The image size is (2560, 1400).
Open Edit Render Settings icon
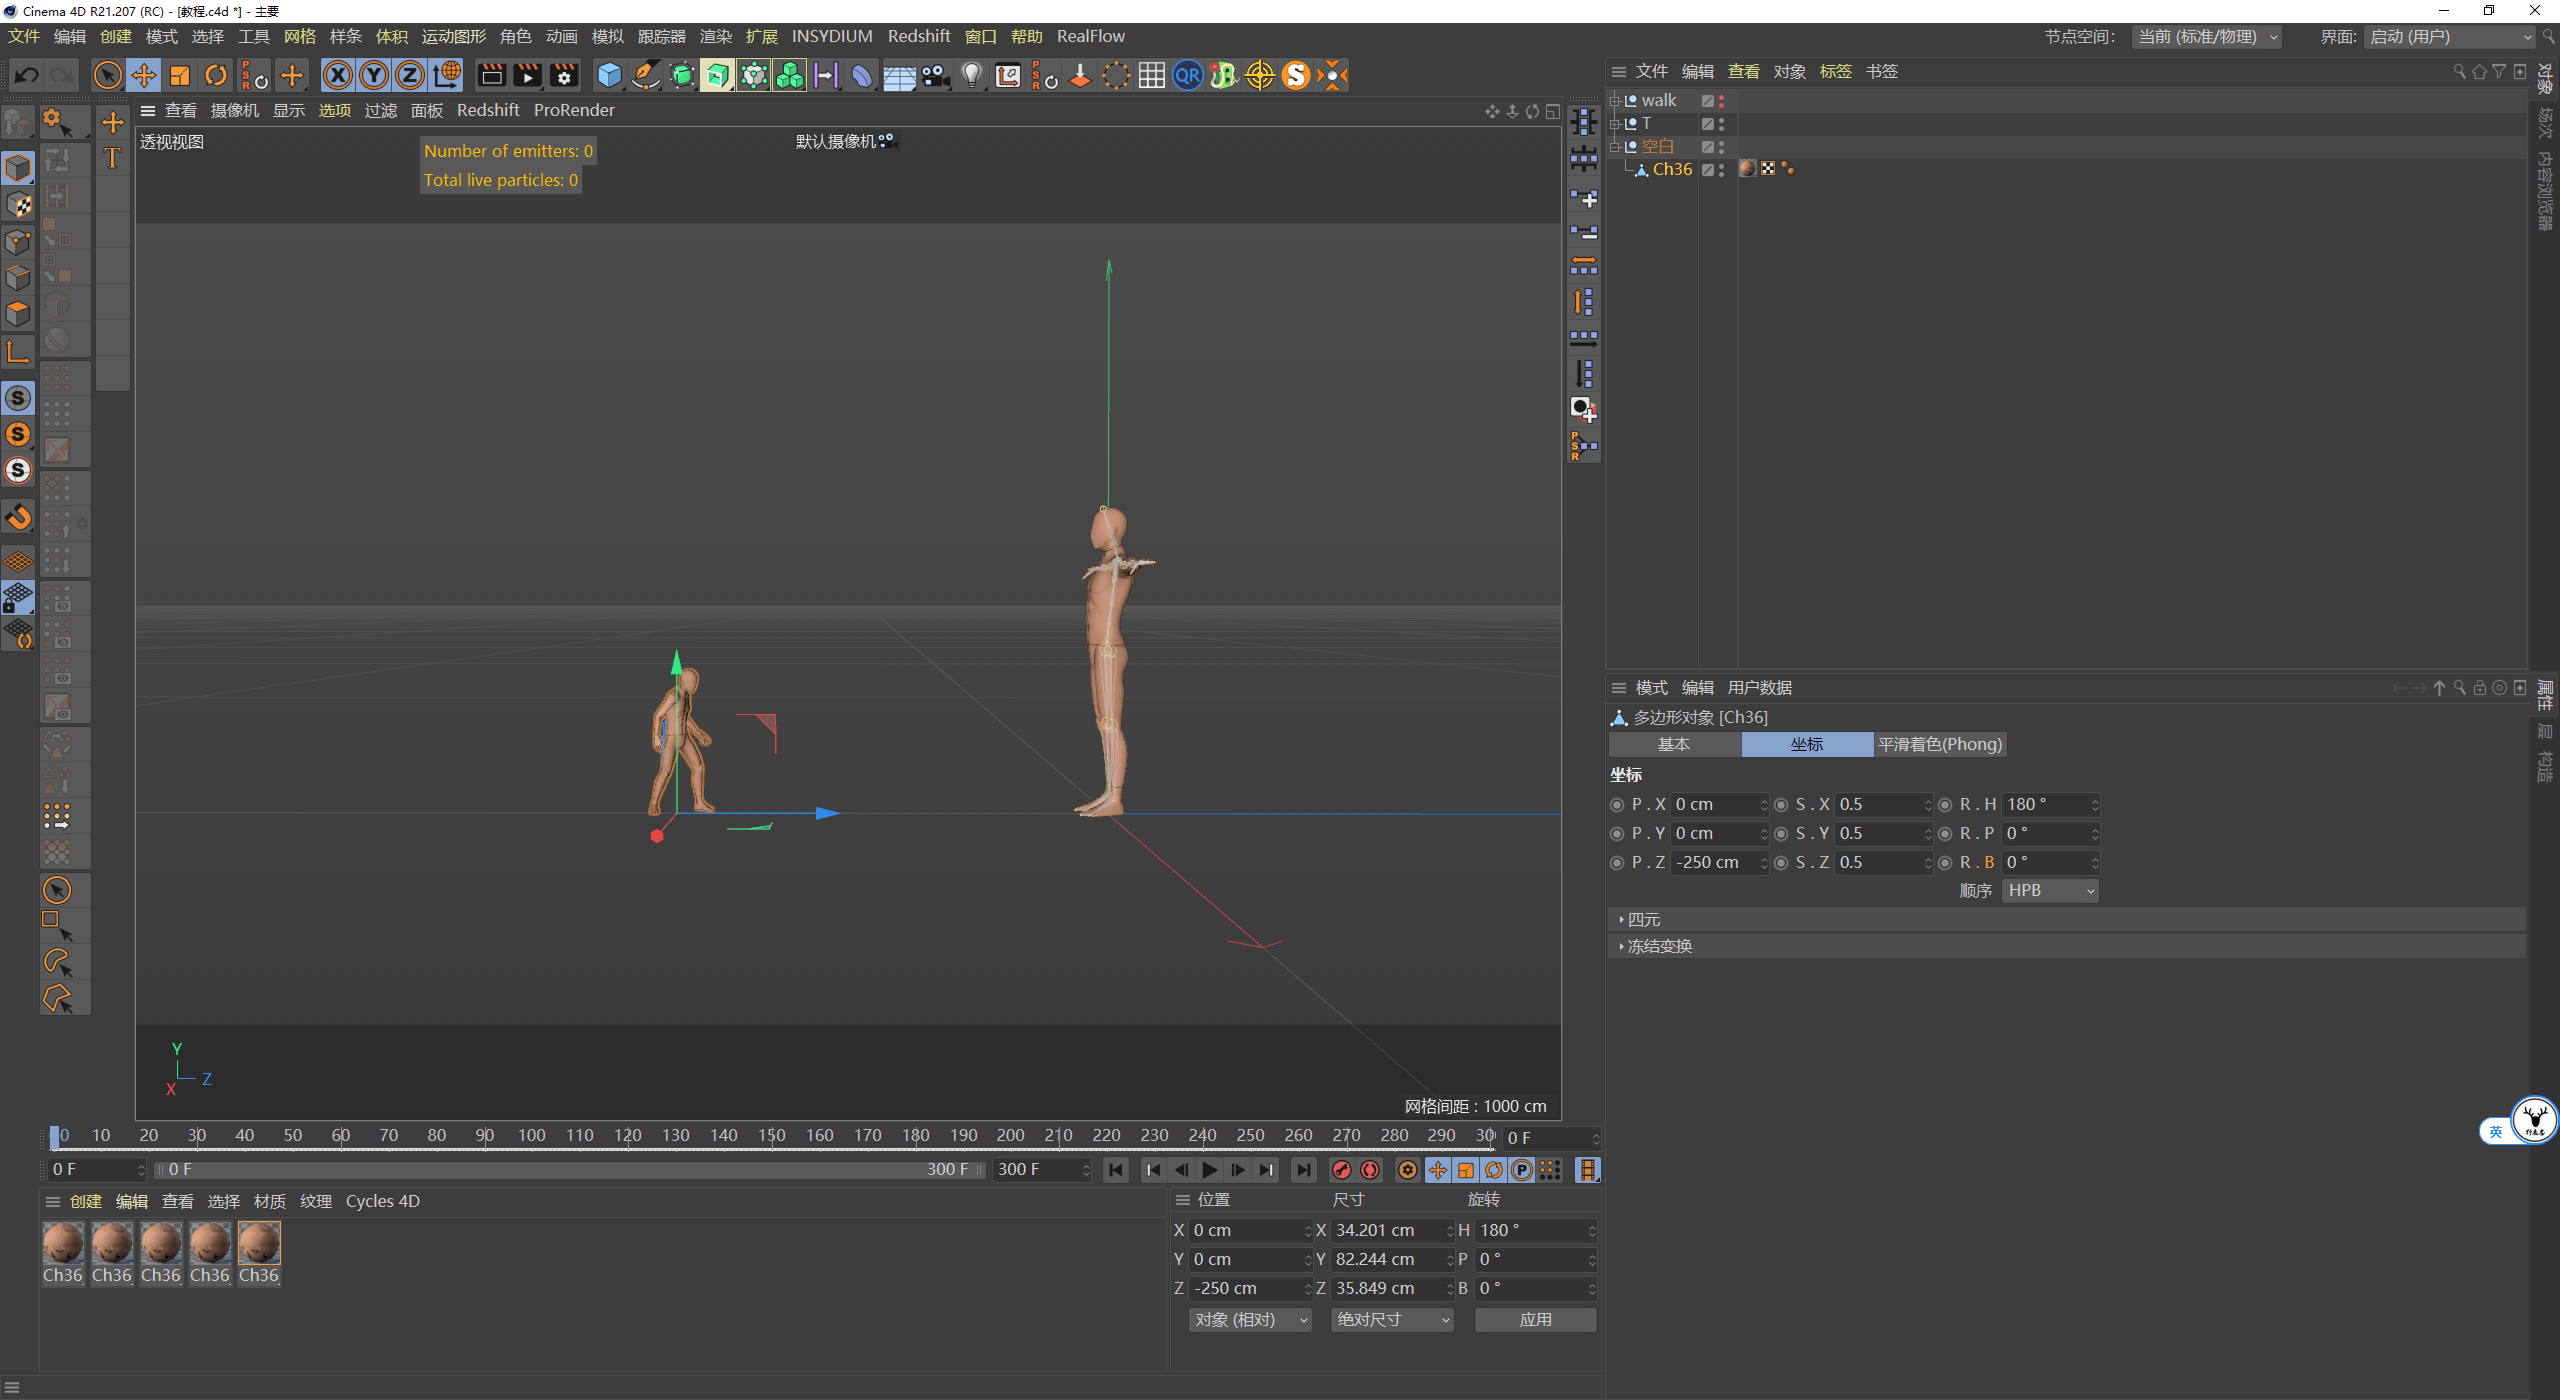(x=564, y=76)
